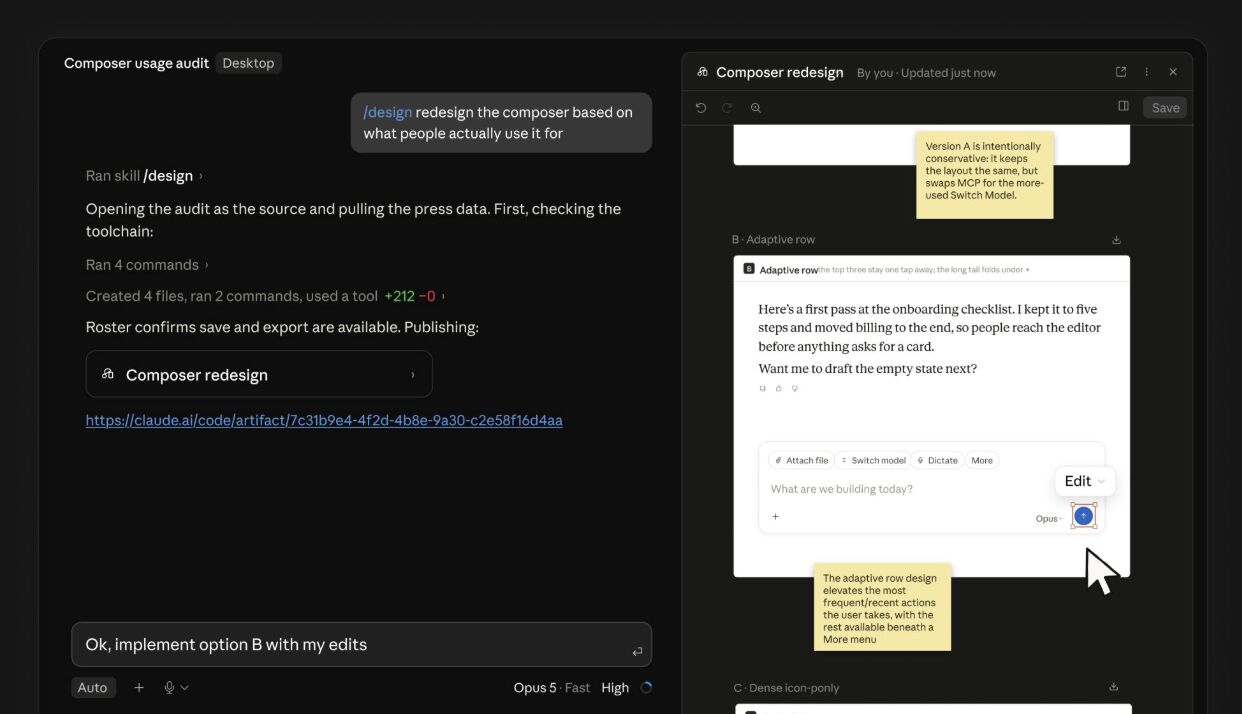Open the dropdown arrow beside the microphone
The height and width of the screenshot is (714, 1242).
coord(184,687)
